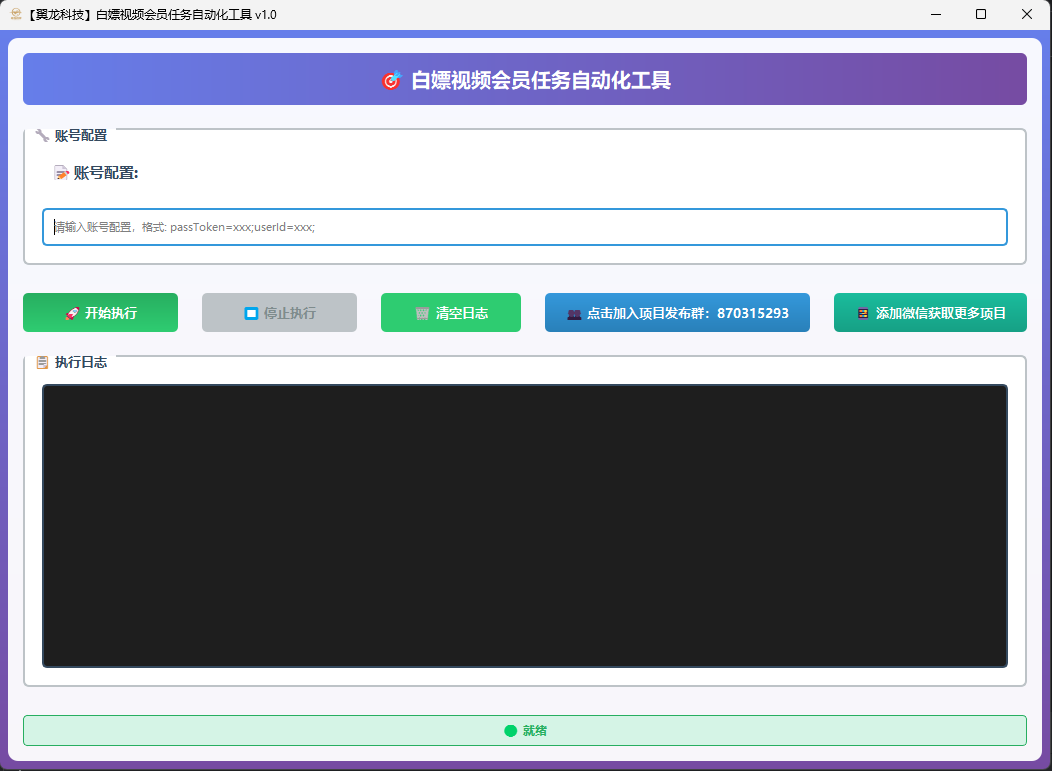Viewport: 1052px width, 771px height.
Task: Click inside the black execution log area
Action: pyautogui.click(x=524, y=525)
